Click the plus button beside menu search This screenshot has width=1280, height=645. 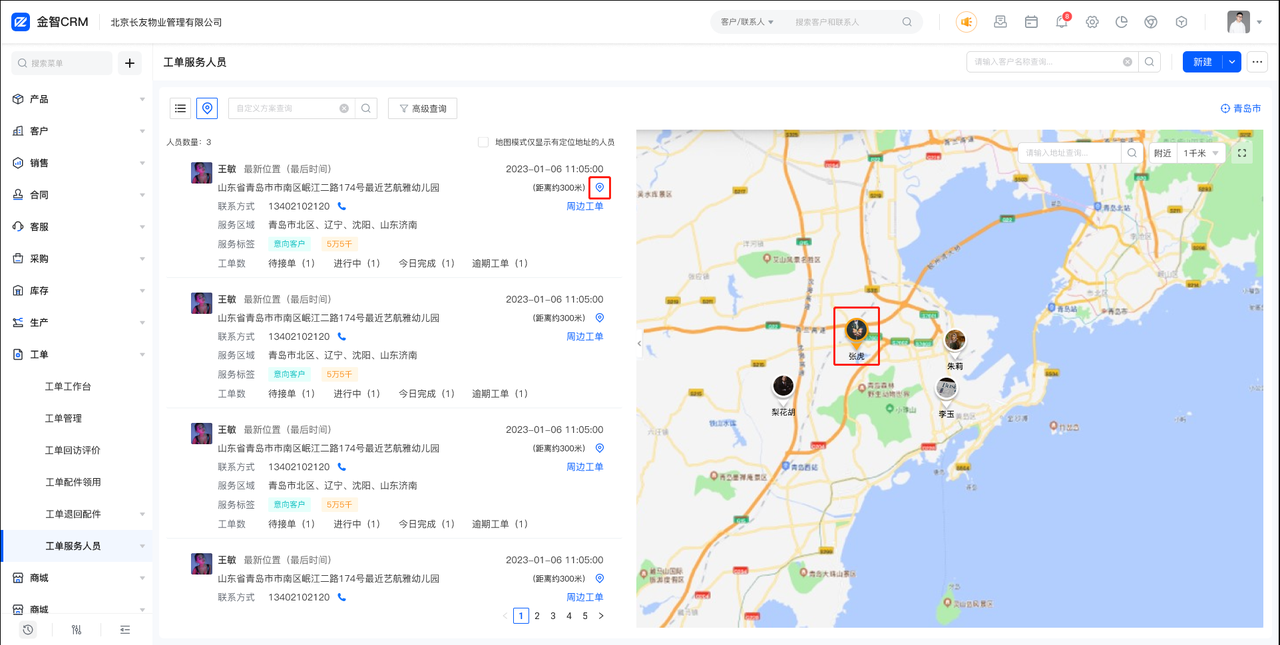130,63
